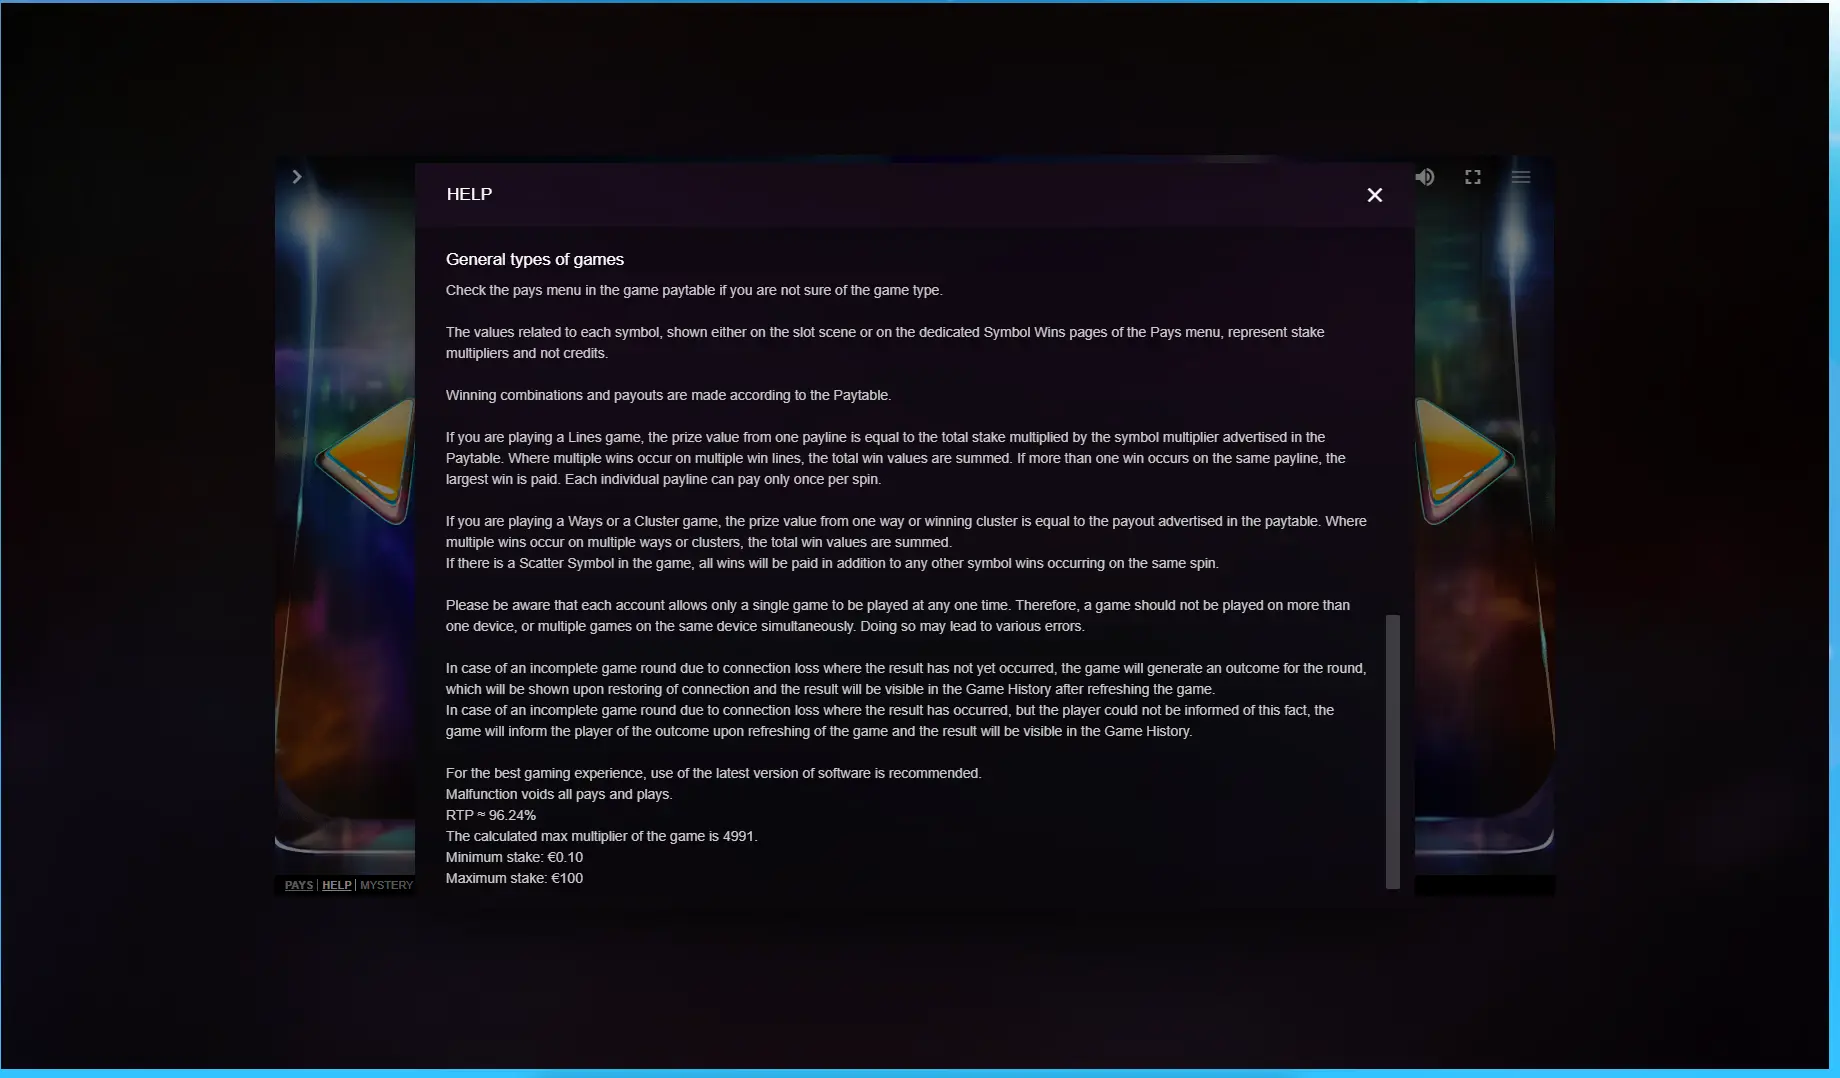Click the 'Check the pays menu' sentence
This screenshot has width=1840, height=1078.
point(694,290)
